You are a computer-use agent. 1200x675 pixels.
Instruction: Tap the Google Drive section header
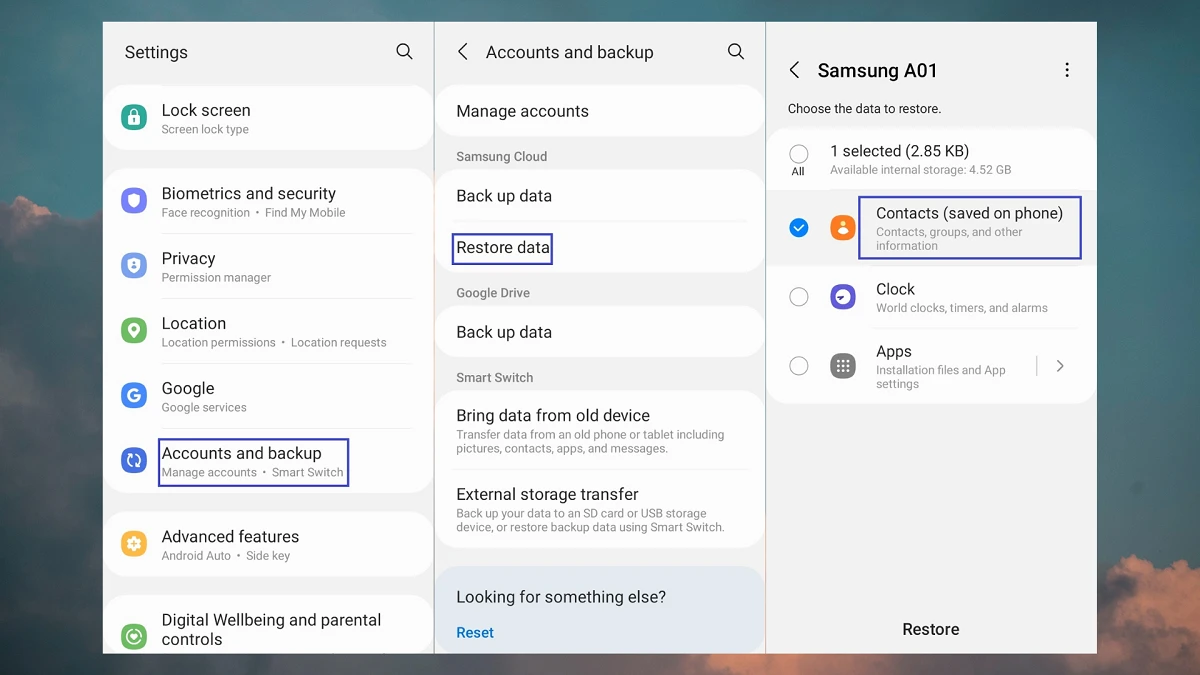tap(493, 293)
